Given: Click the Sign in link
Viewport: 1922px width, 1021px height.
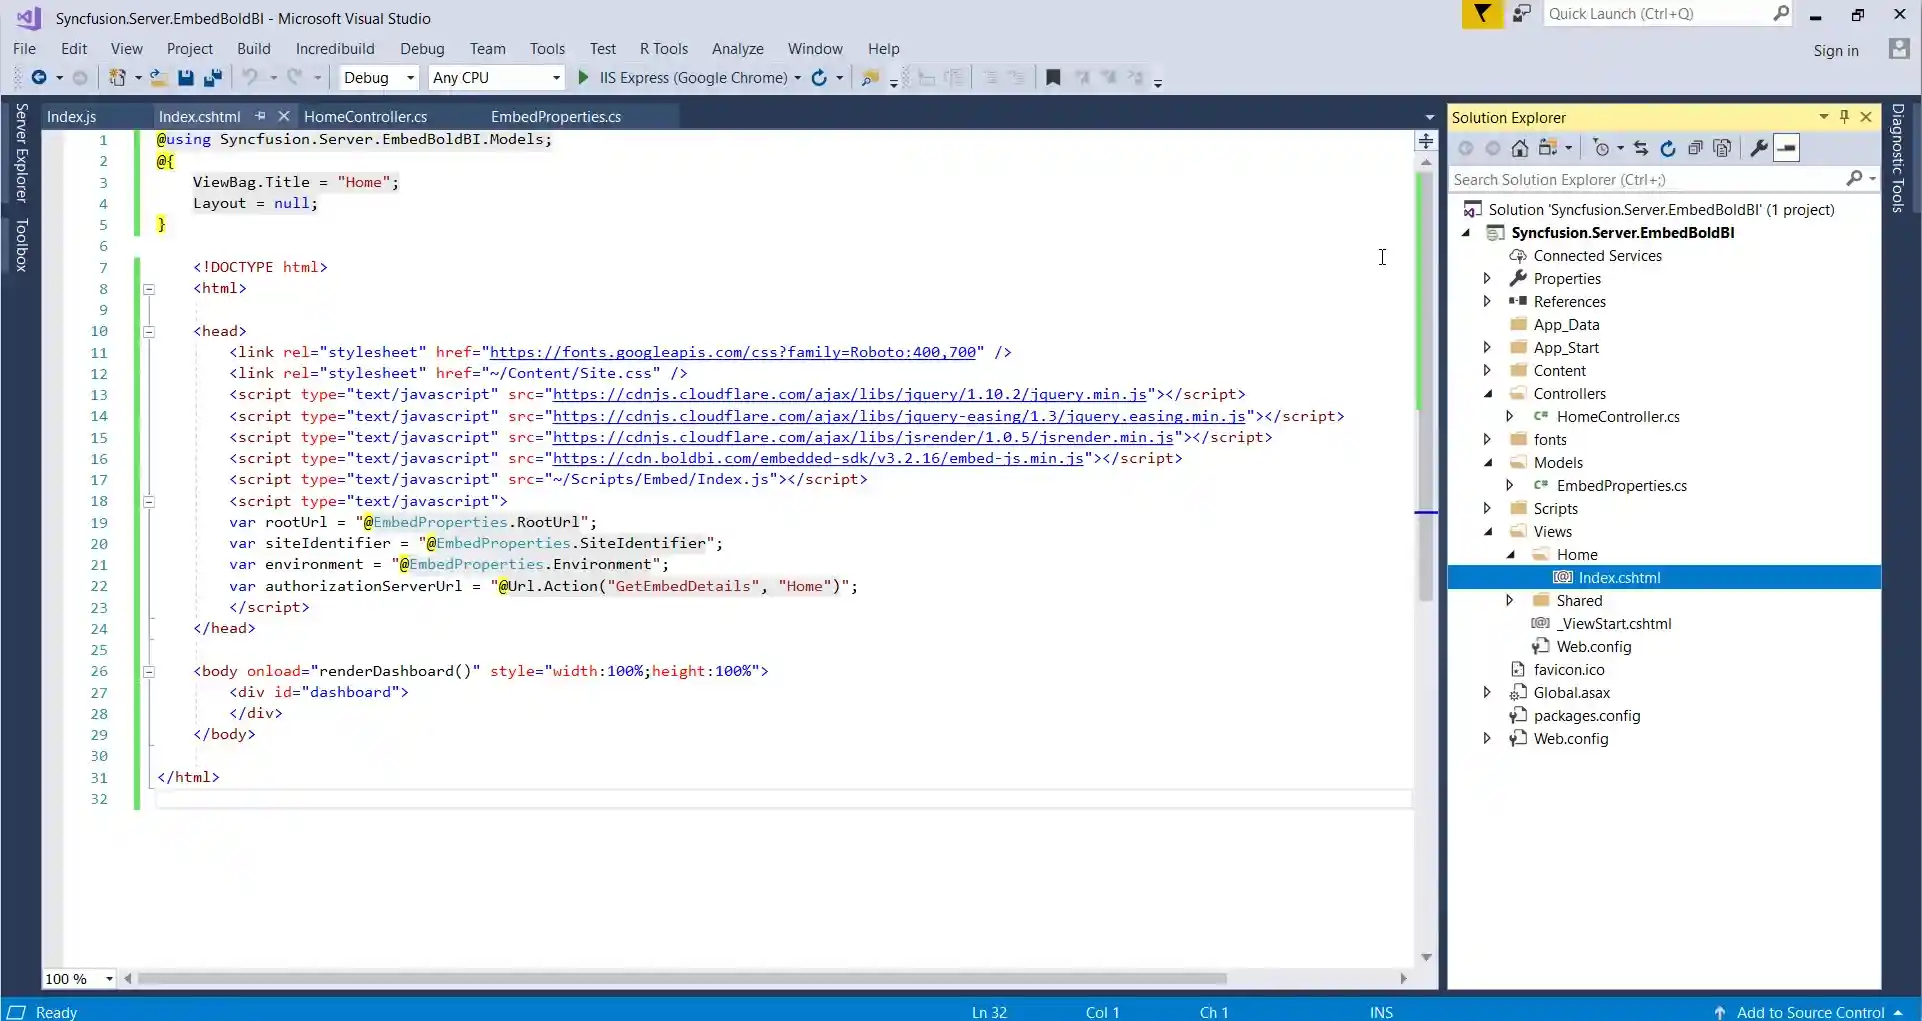Looking at the screenshot, I should click(1835, 51).
